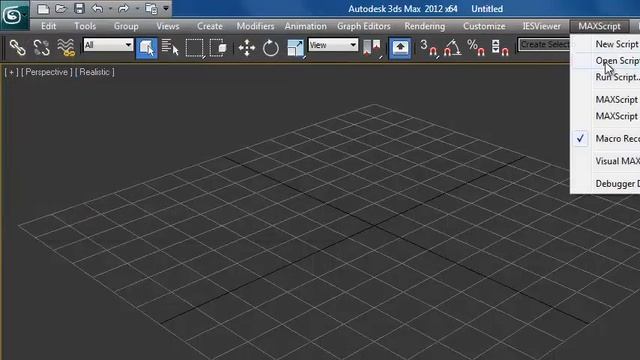The height and width of the screenshot is (360, 640).
Task: Open the IESViewer menu
Action: click(542, 26)
